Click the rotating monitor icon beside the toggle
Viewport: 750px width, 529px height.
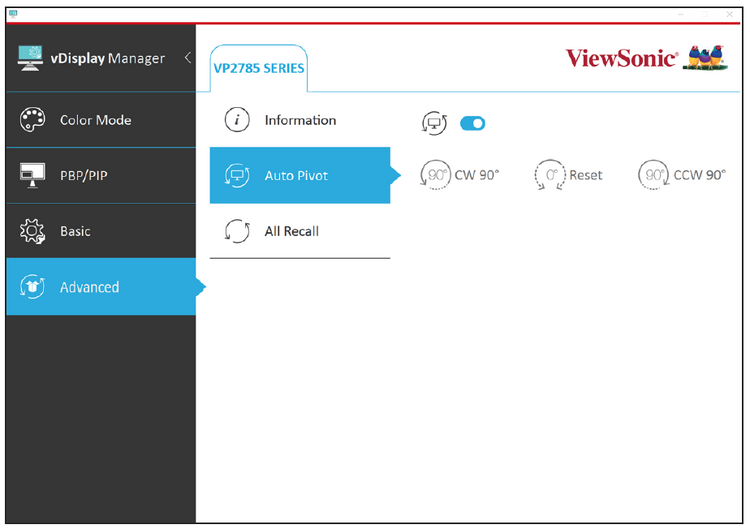pos(434,123)
